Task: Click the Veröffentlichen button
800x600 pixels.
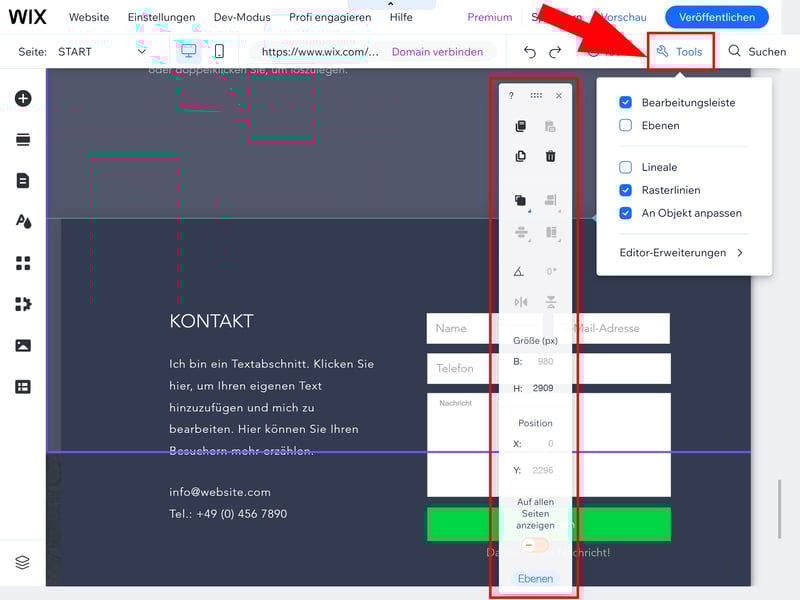Action: (717, 17)
